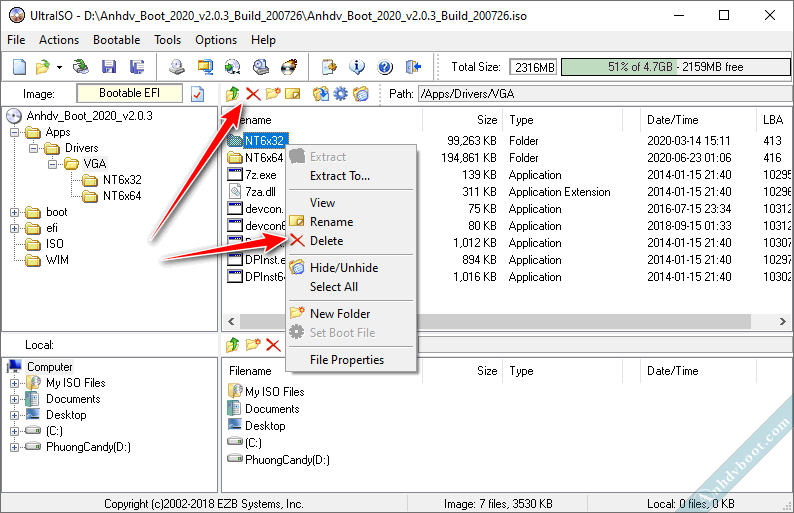Viewport: 794px width, 513px height.
Task: Click the Add Files toolbar icon
Action: (329, 67)
